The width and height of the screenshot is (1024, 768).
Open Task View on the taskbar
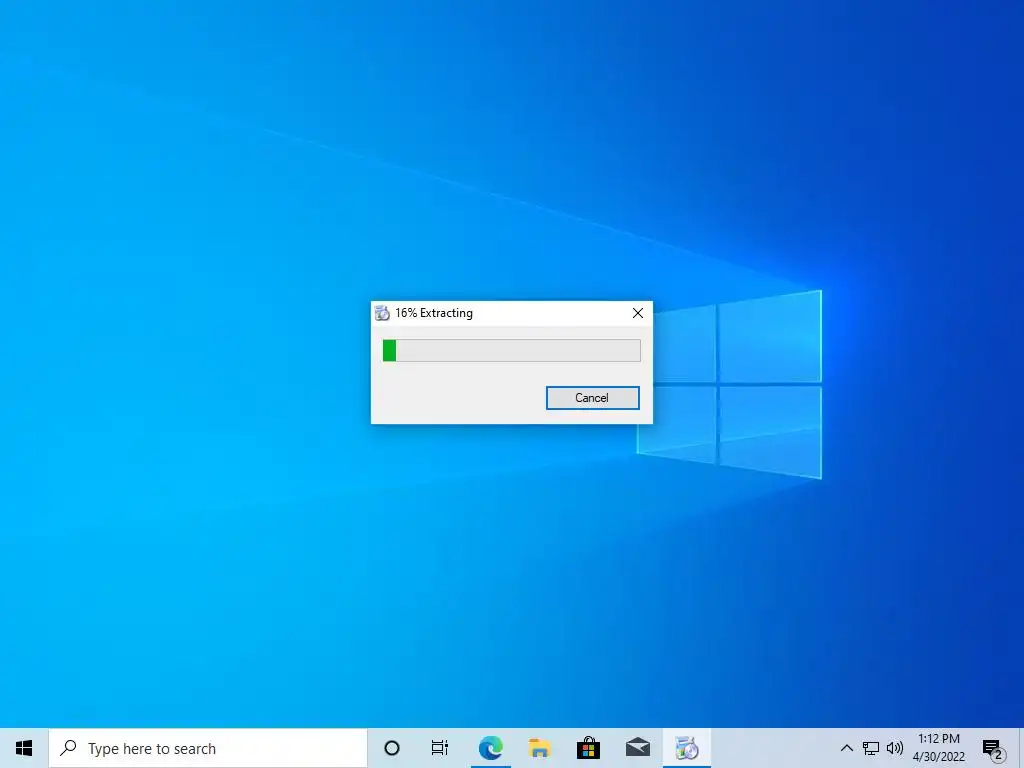tap(440, 748)
